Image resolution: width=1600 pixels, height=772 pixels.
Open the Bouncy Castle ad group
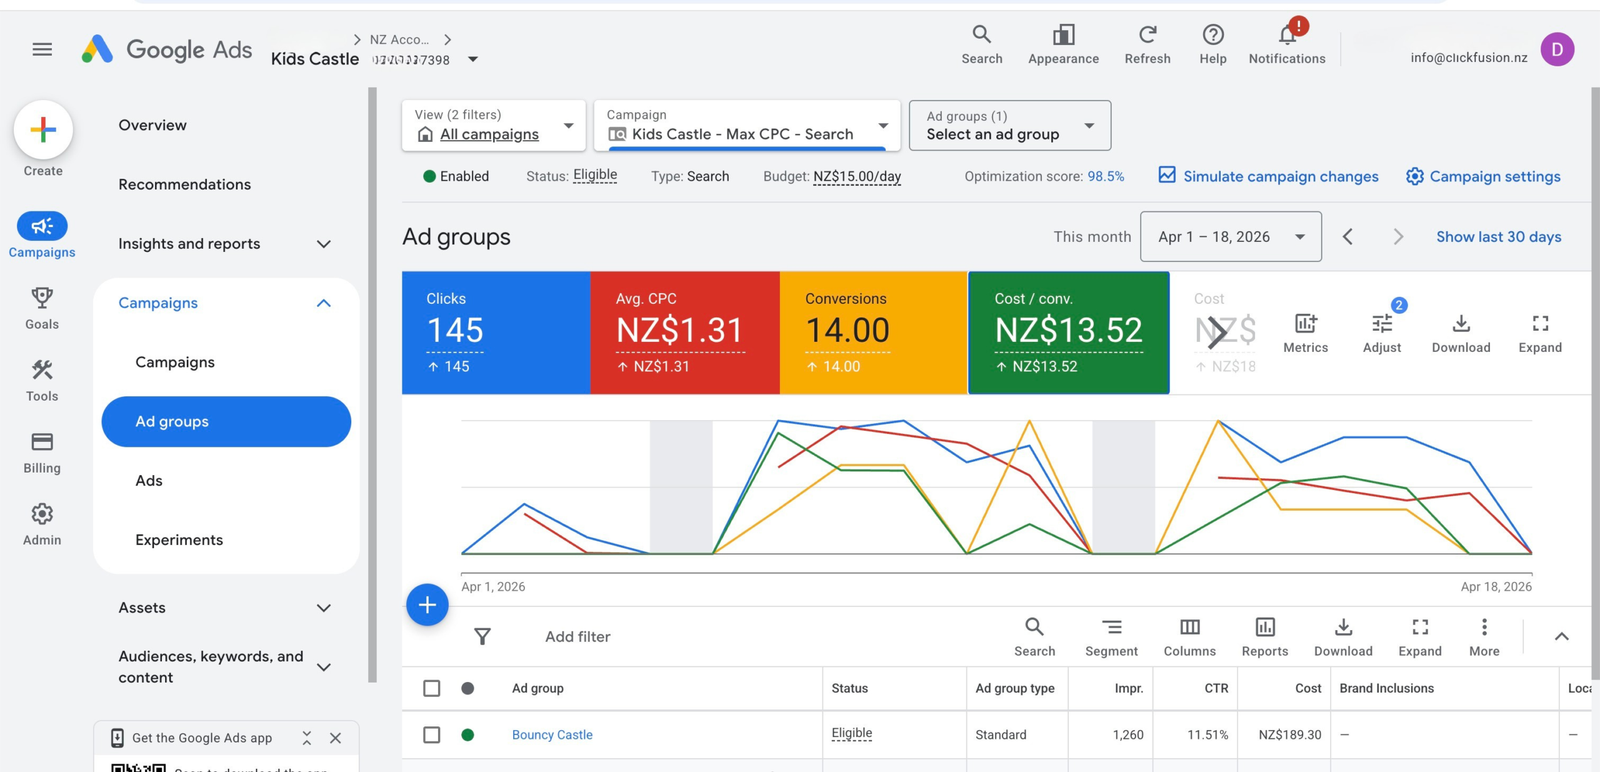click(552, 735)
